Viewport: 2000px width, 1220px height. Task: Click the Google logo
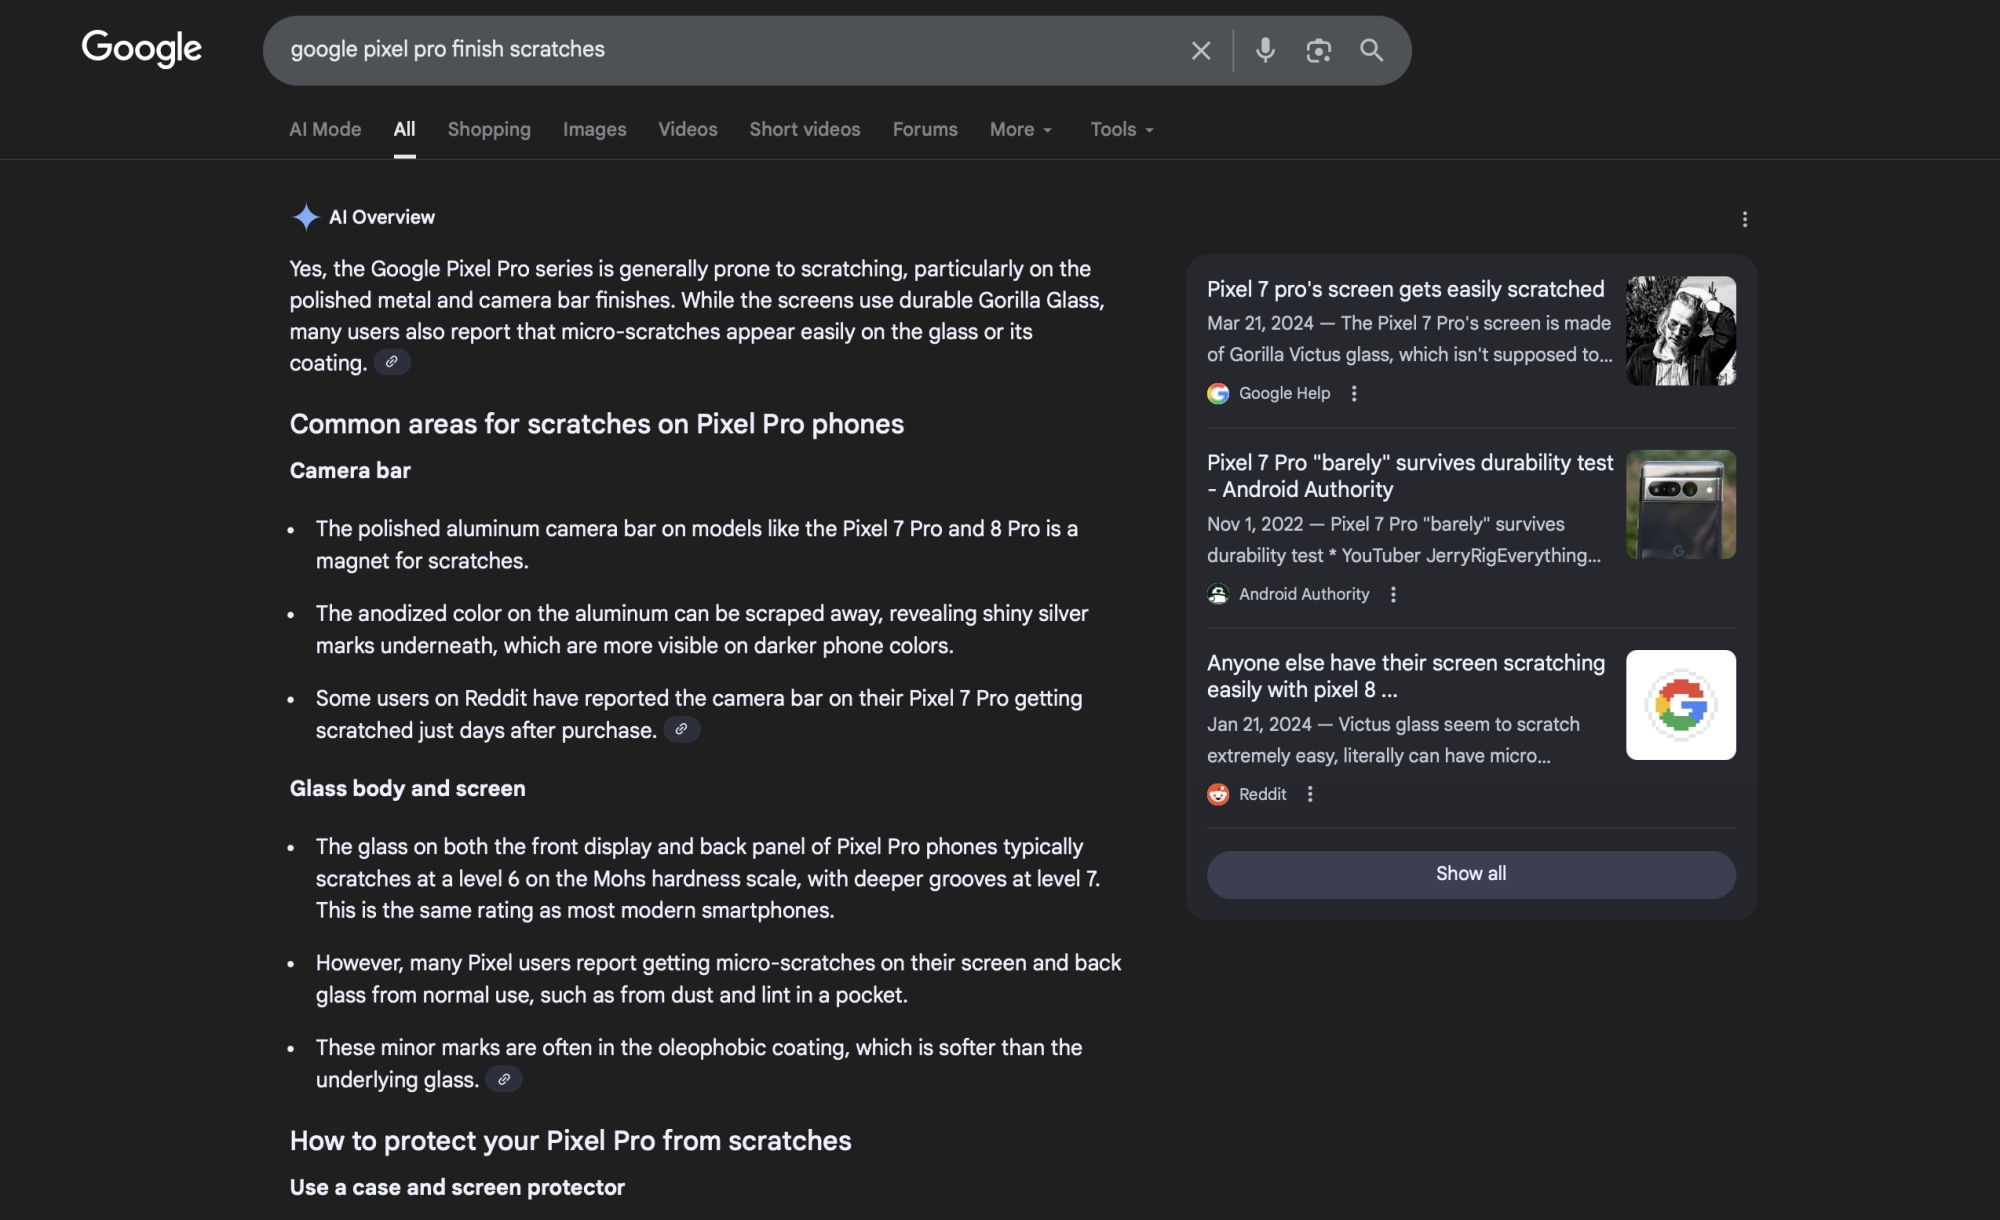141,48
